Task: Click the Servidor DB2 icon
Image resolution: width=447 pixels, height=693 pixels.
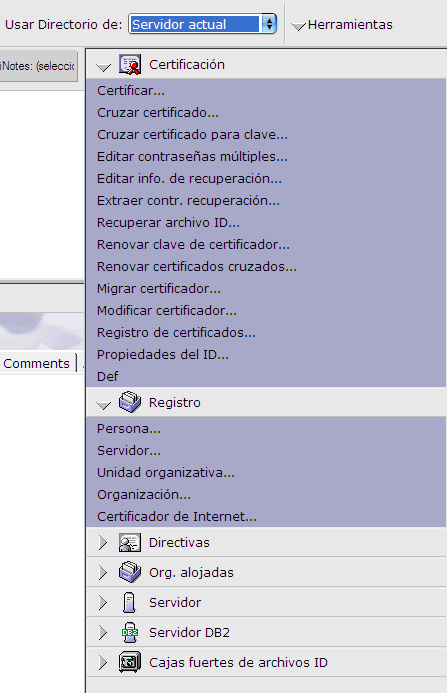Action: click(130, 632)
